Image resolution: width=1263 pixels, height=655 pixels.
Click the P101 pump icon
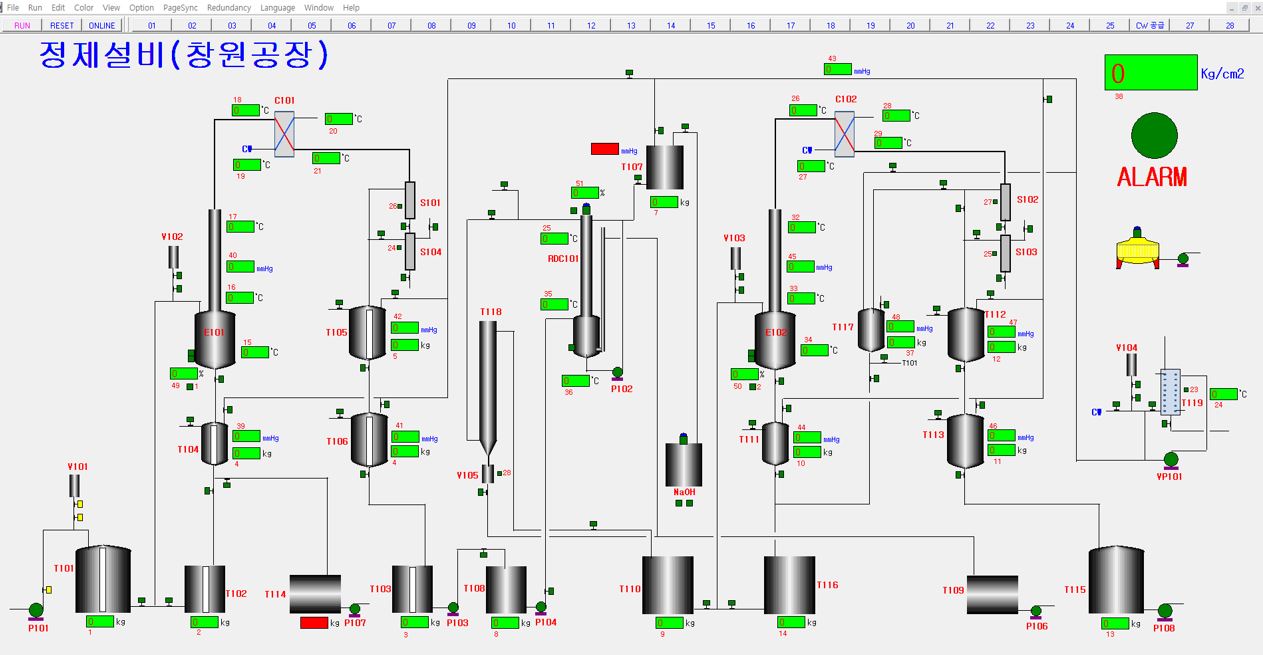click(x=37, y=610)
